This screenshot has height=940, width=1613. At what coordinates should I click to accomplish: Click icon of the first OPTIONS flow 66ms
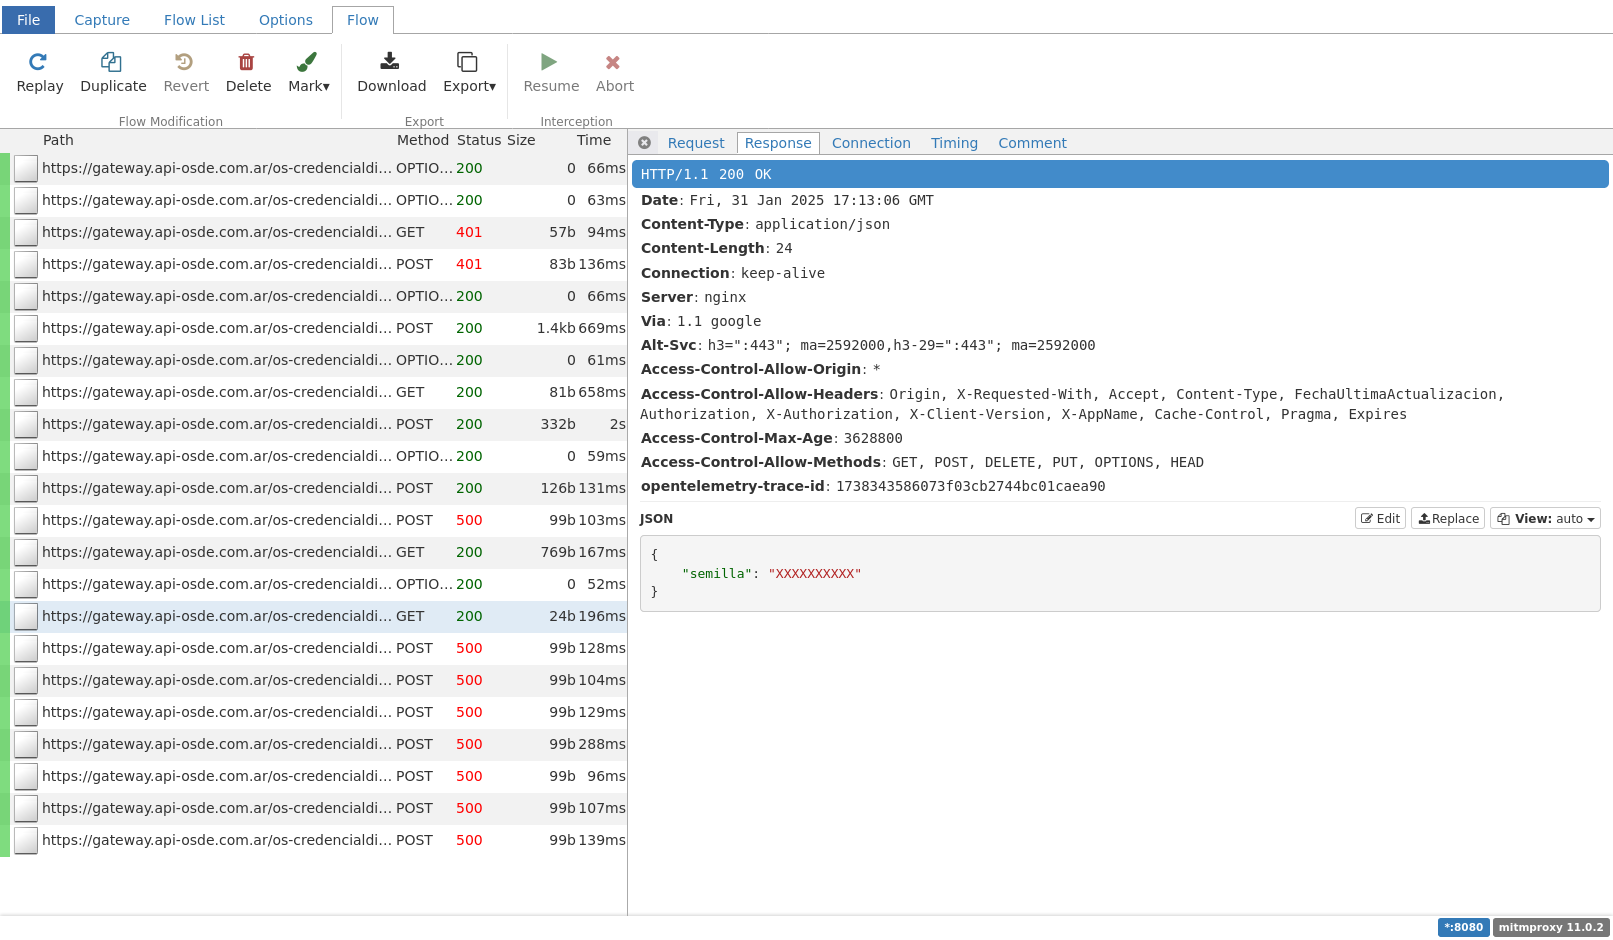[26, 168]
